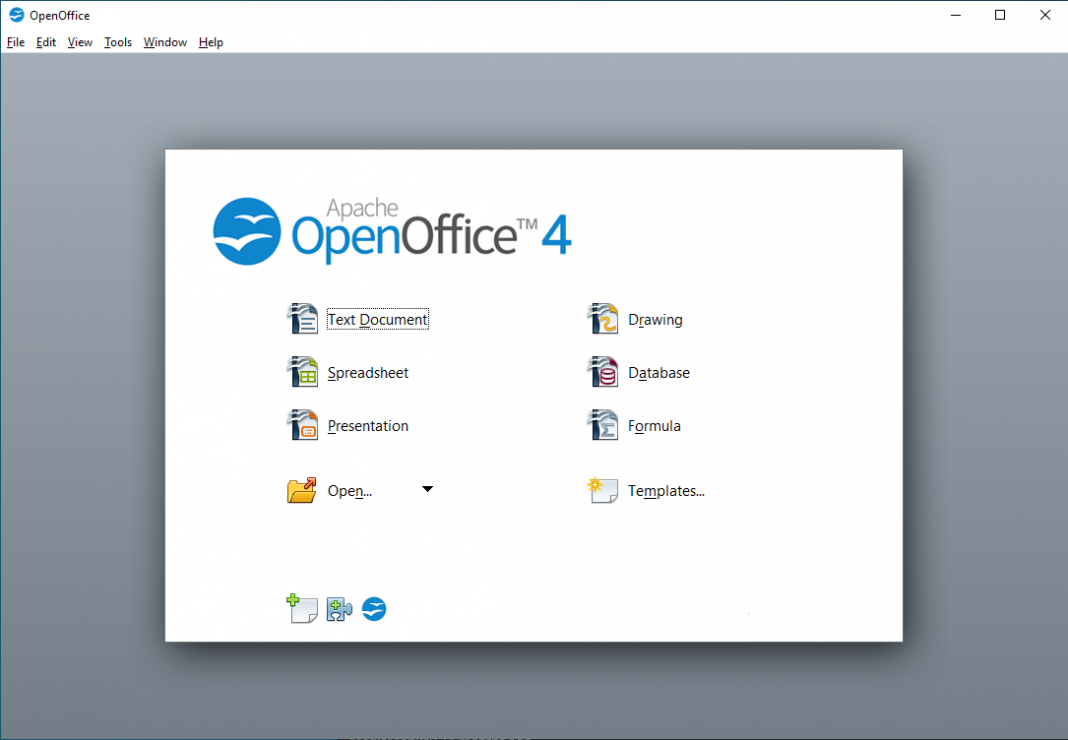Create a new Text Document
Viewport: 1068px width, 740px height.
pos(377,318)
